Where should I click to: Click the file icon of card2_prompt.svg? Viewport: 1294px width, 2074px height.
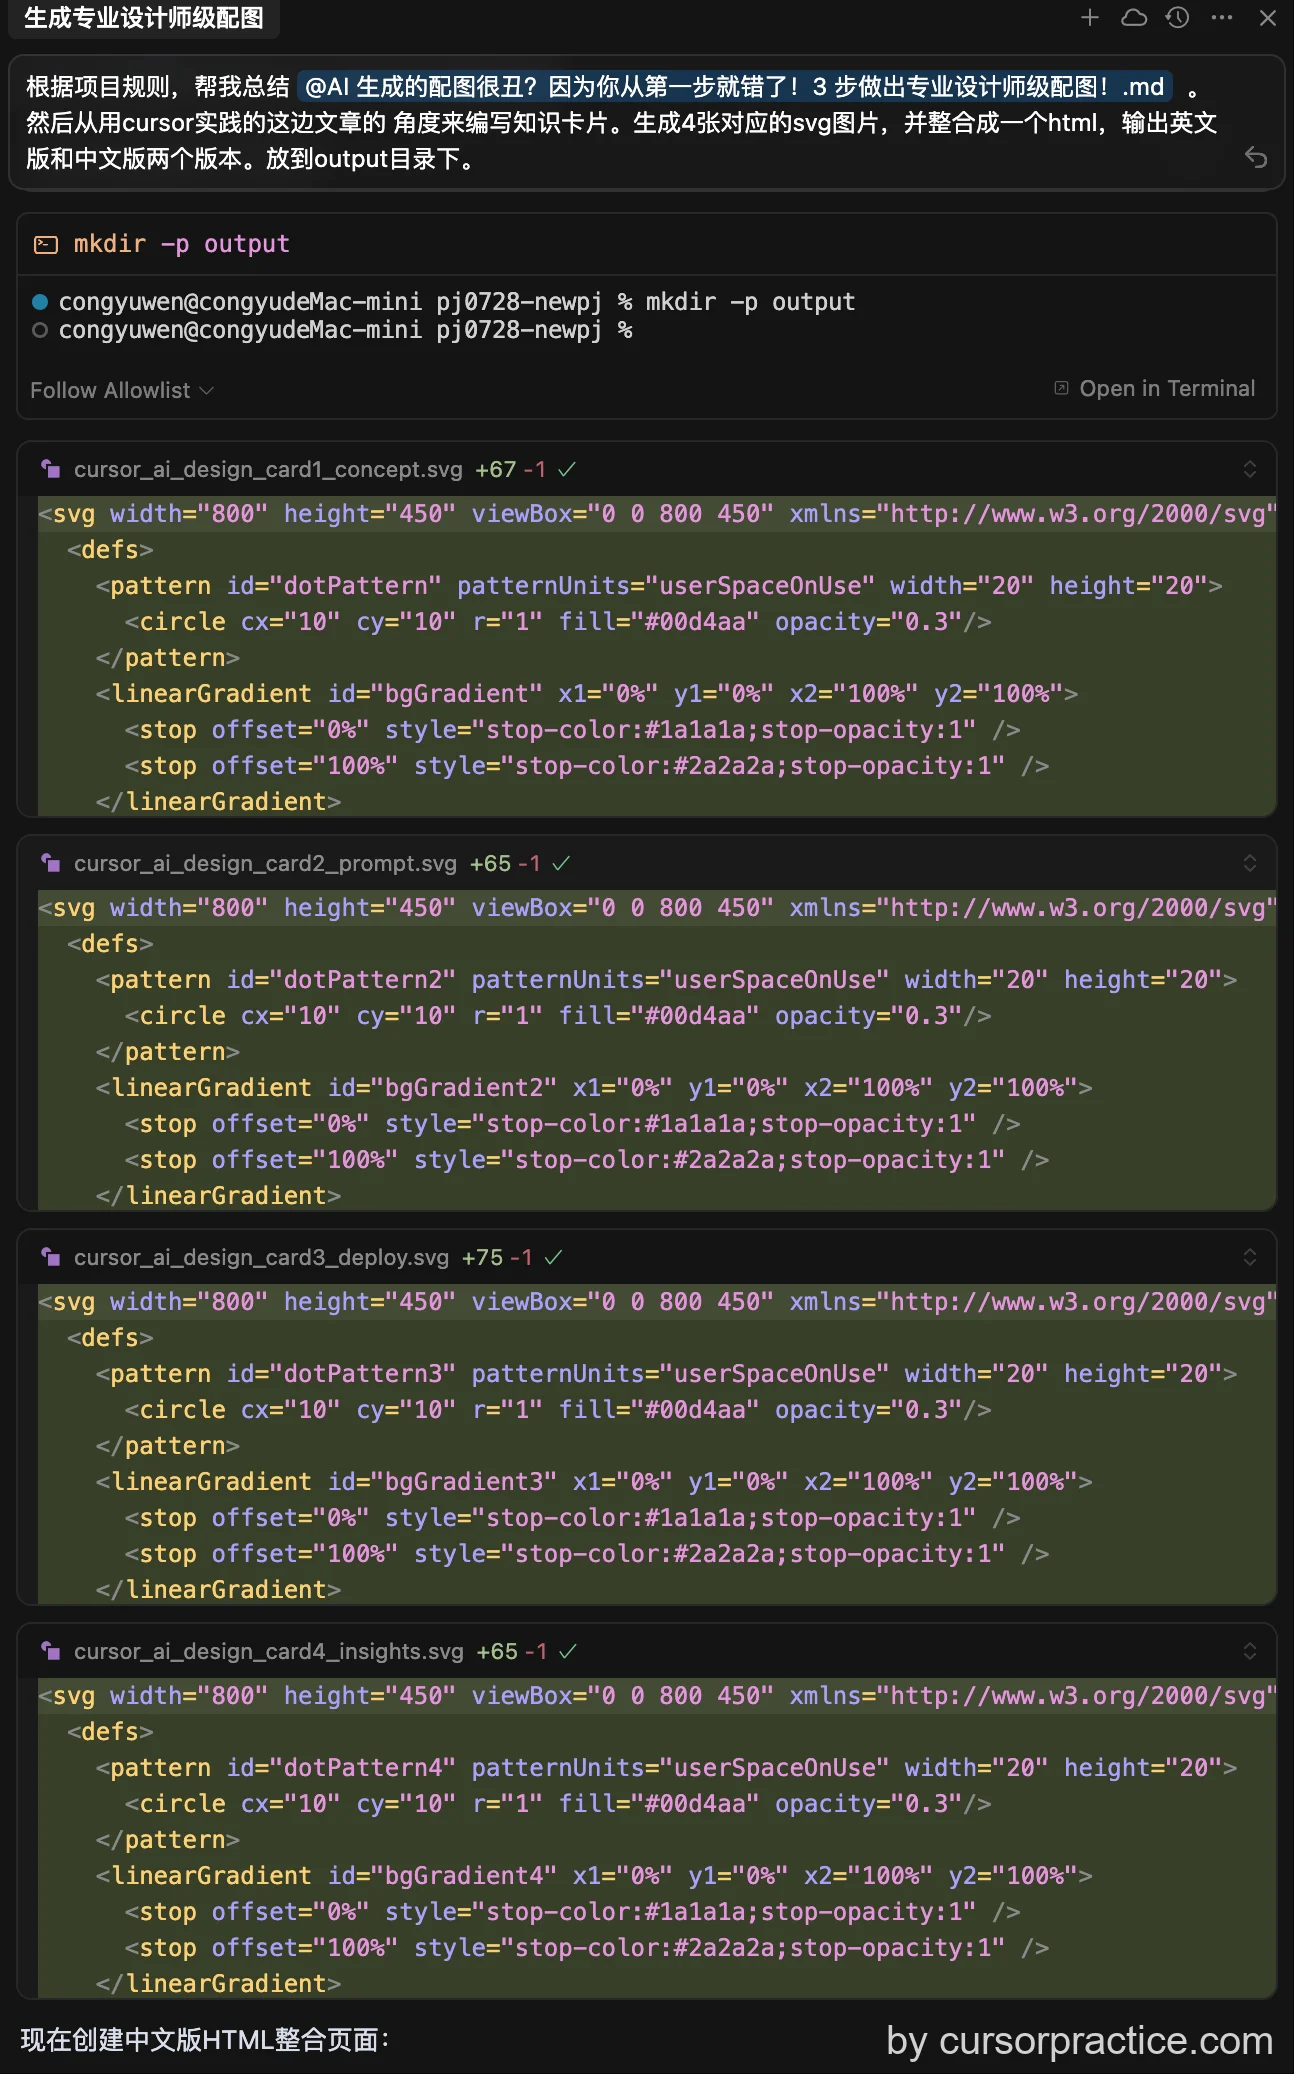coord(50,863)
